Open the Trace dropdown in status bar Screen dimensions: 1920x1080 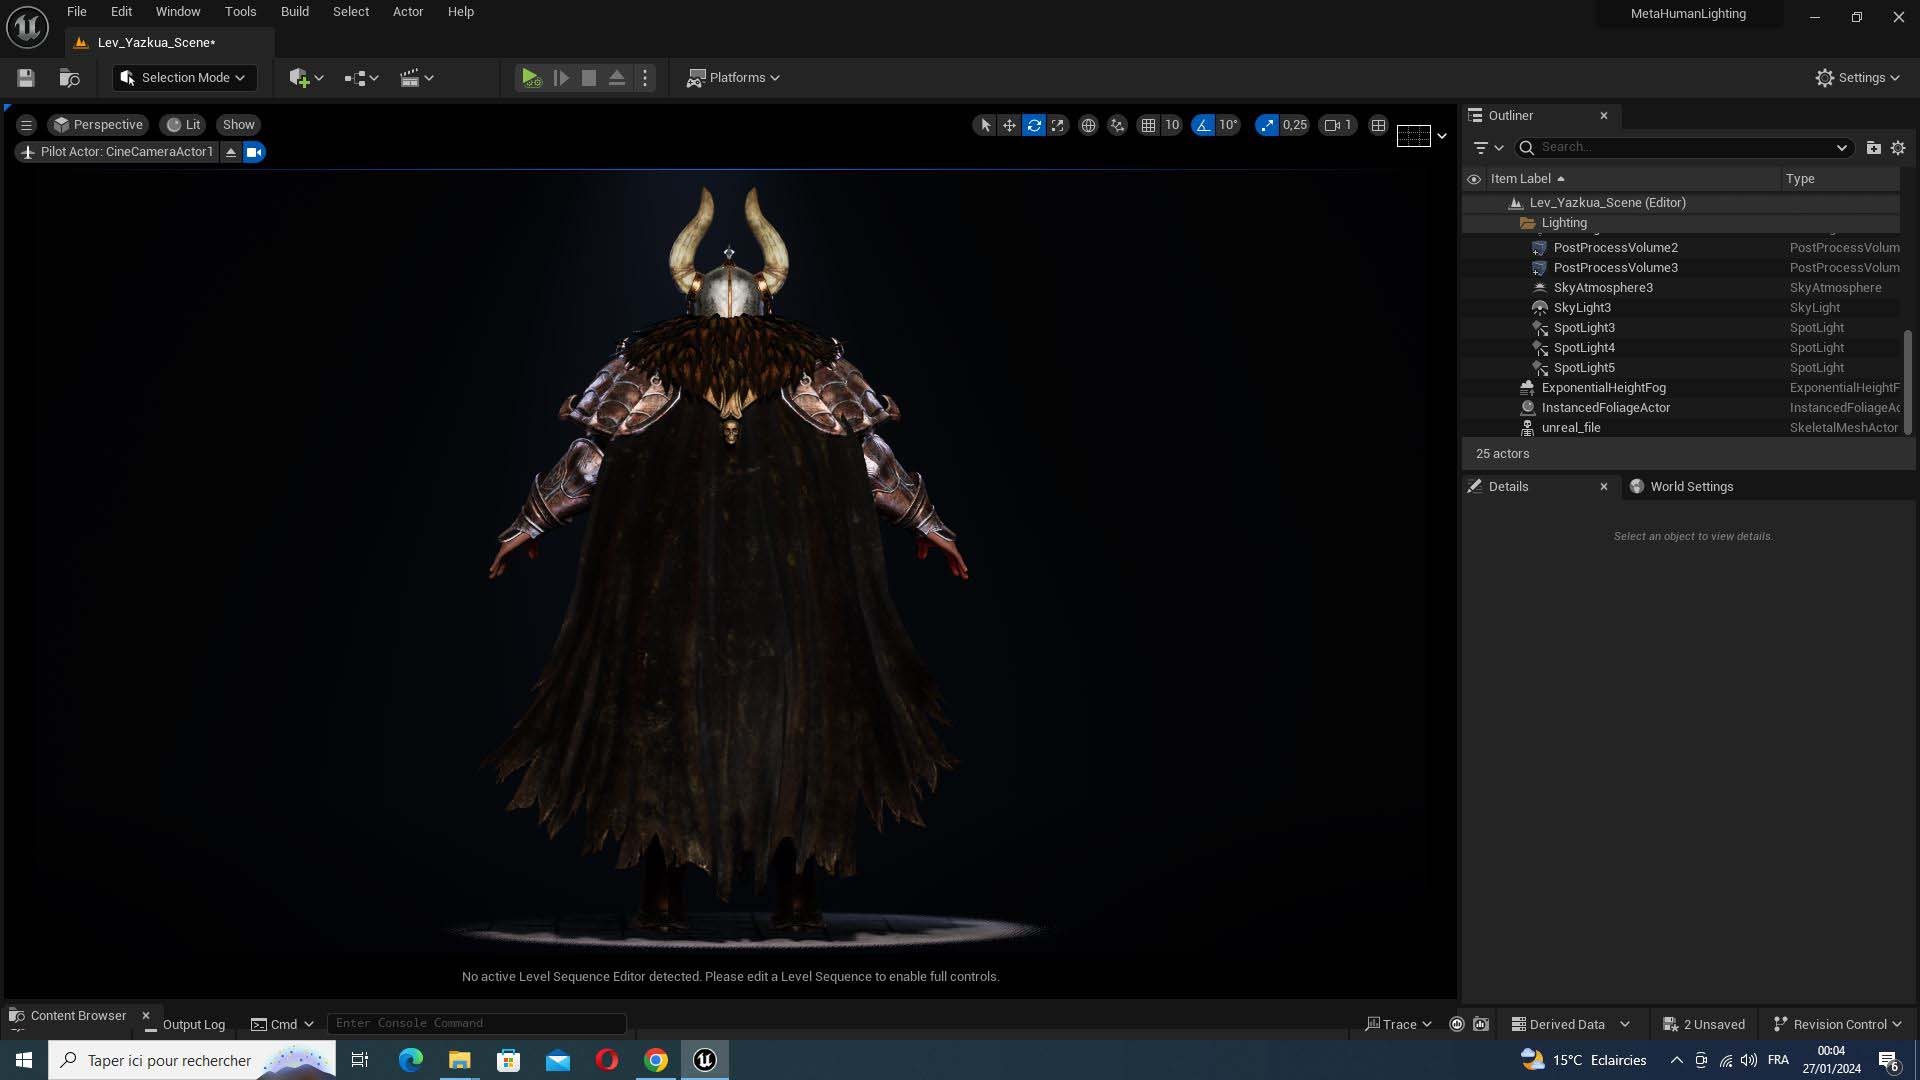pyautogui.click(x=1398, y=1024)
